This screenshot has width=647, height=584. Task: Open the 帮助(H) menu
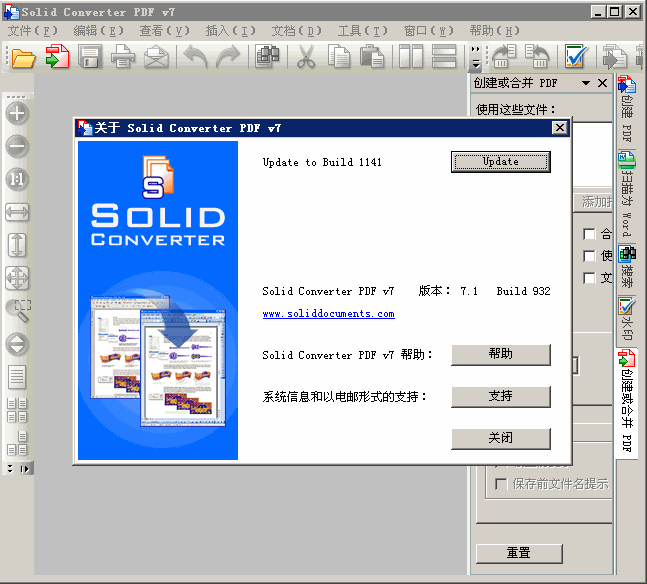coord(495,31)
